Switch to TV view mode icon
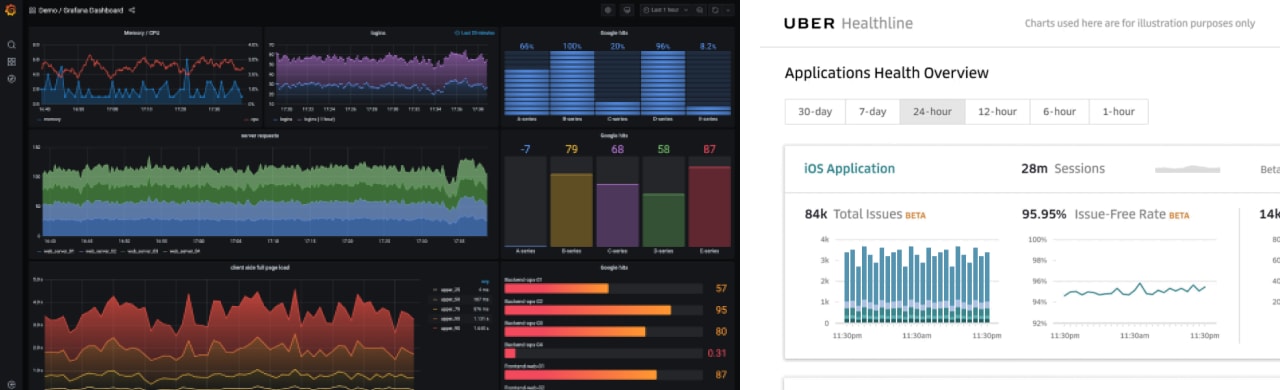The image size is (1280, 390). (x=627, y=10)
